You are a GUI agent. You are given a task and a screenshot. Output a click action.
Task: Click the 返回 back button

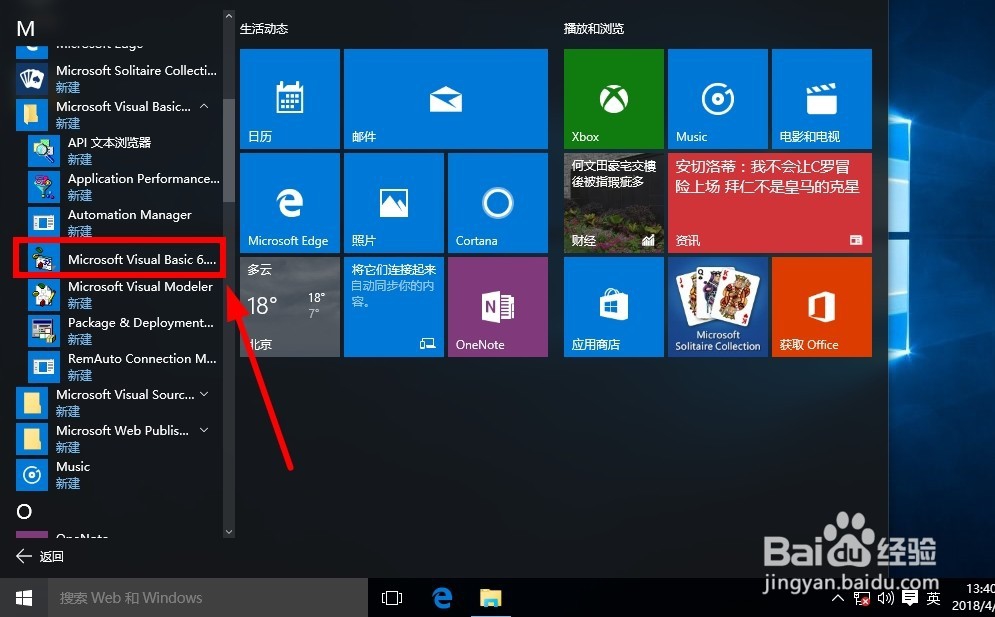click(x=39, y=557)
